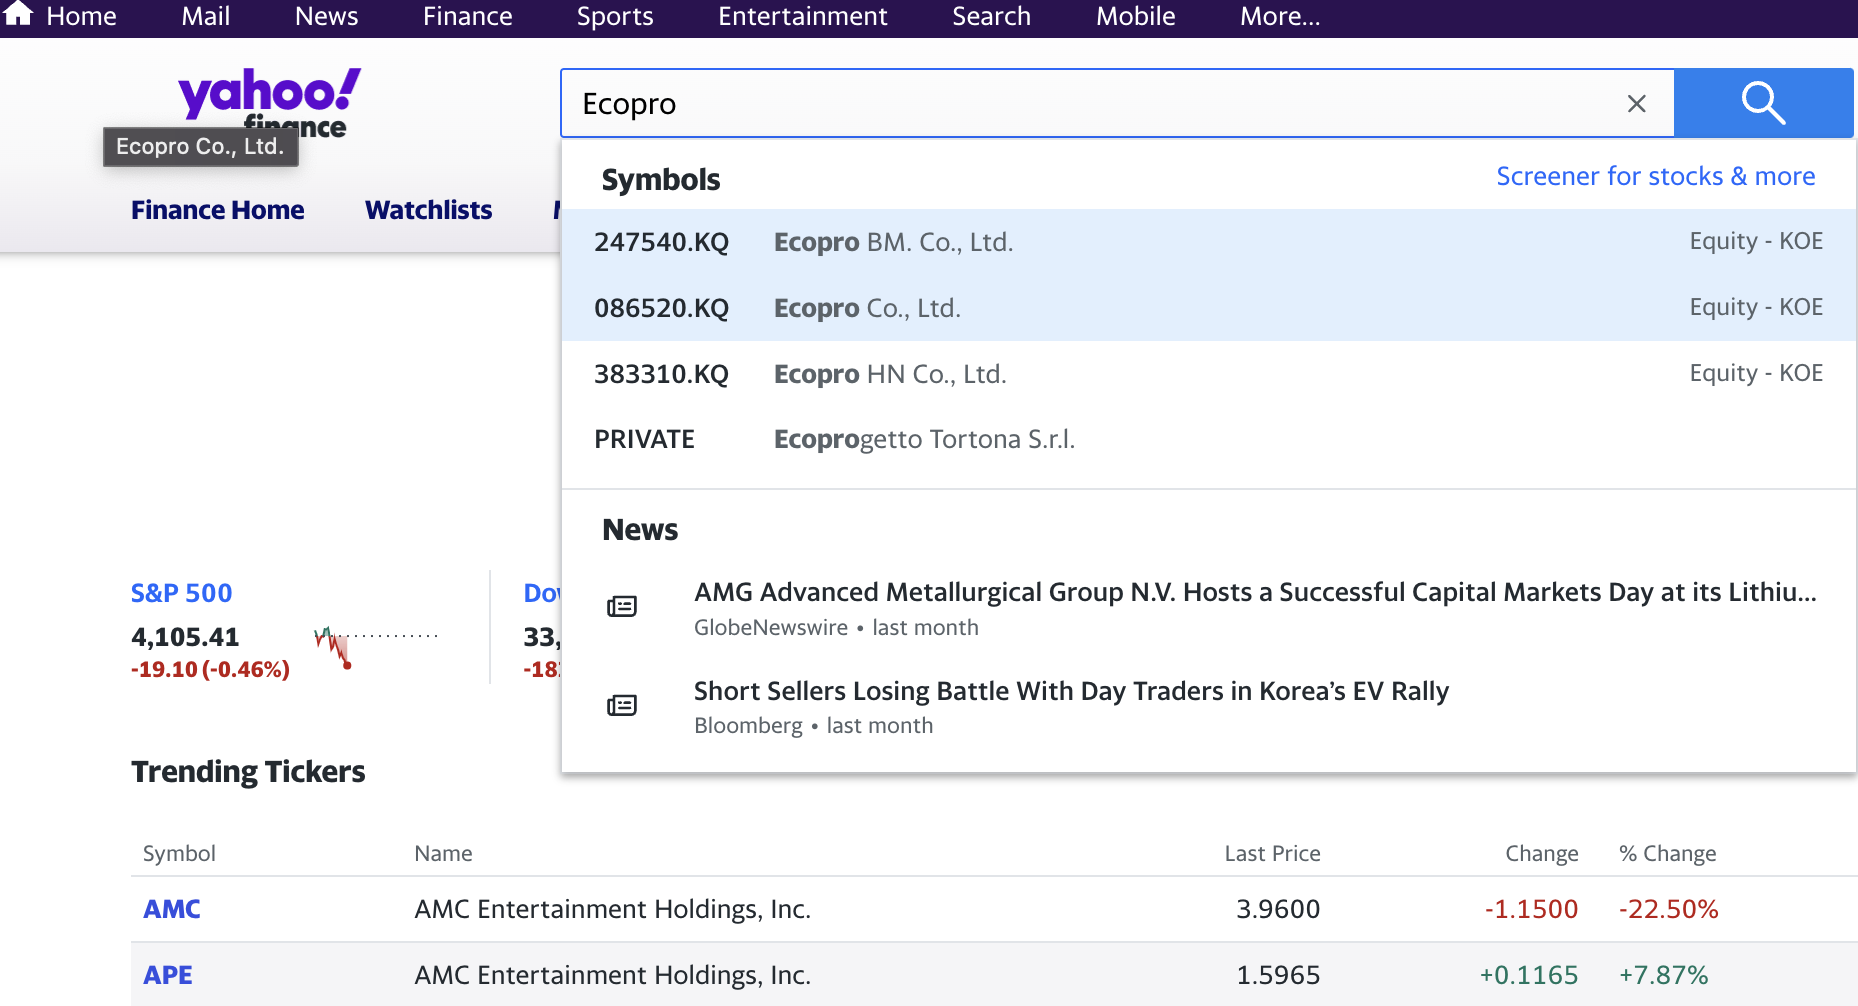The width and height of the screenshot is (1858, 1006).
Task: Click percent change +7.87%
Action: pos(1664,975)
